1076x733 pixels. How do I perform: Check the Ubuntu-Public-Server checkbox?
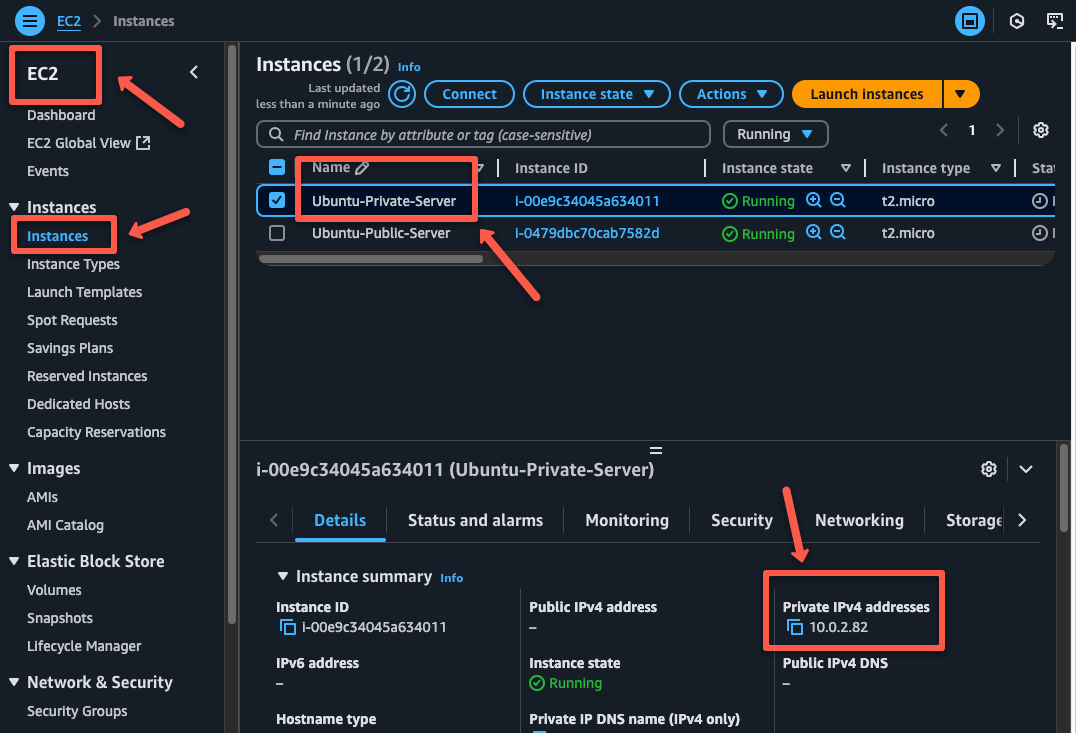(x=277, y=233)
